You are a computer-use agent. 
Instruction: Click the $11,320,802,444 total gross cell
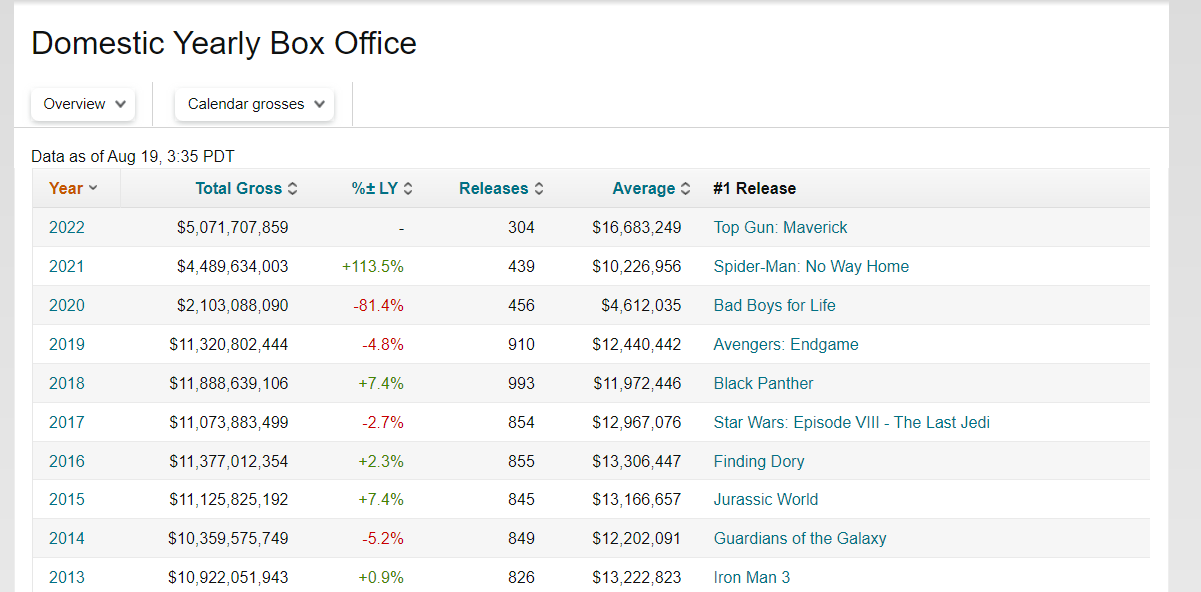coord(229,344)
